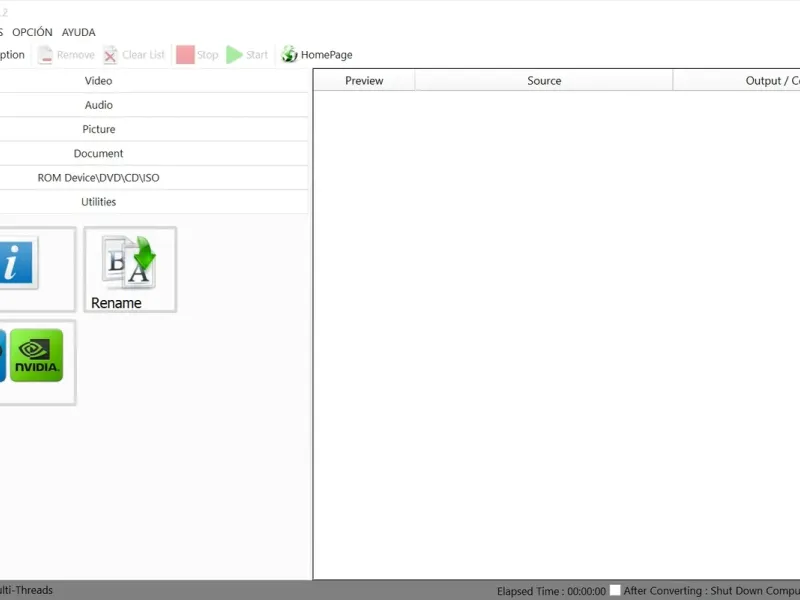Open the Rename utility

(x=130, y=269)
